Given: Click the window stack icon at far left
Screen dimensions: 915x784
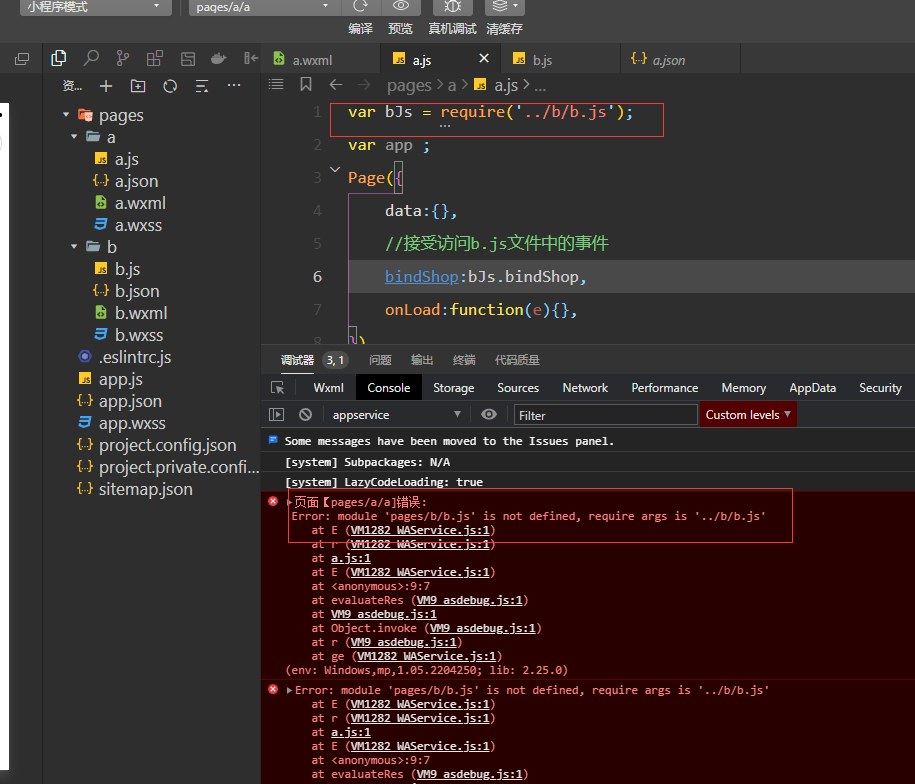Looking at the screenshot, I should (22, 59).
